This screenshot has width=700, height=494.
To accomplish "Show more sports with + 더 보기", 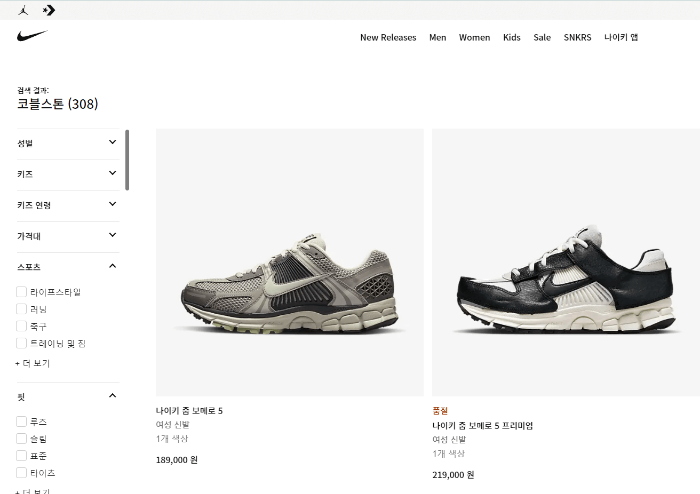I will pos(32,363).
